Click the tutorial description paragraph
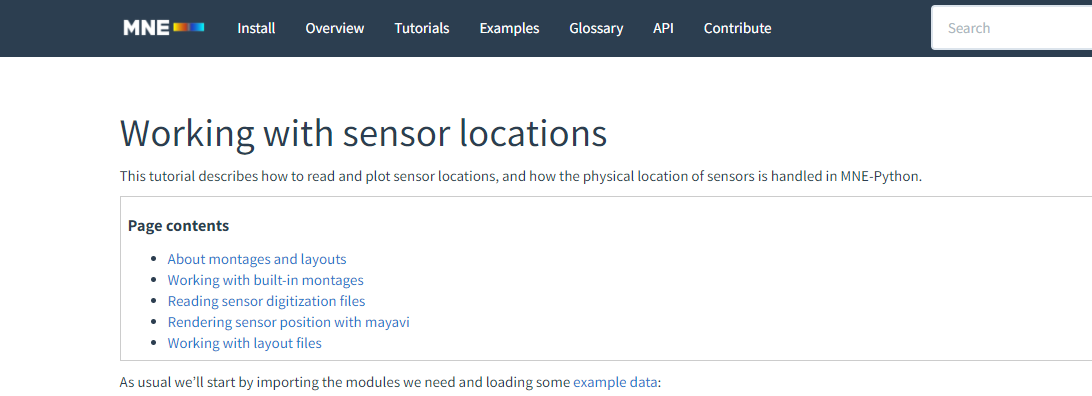Screen dimensions: 1092x396 (x=521, y=176)
